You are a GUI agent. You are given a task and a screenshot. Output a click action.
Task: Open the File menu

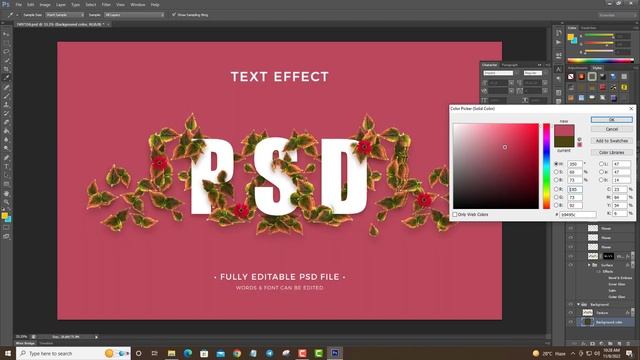pos(18,4)
